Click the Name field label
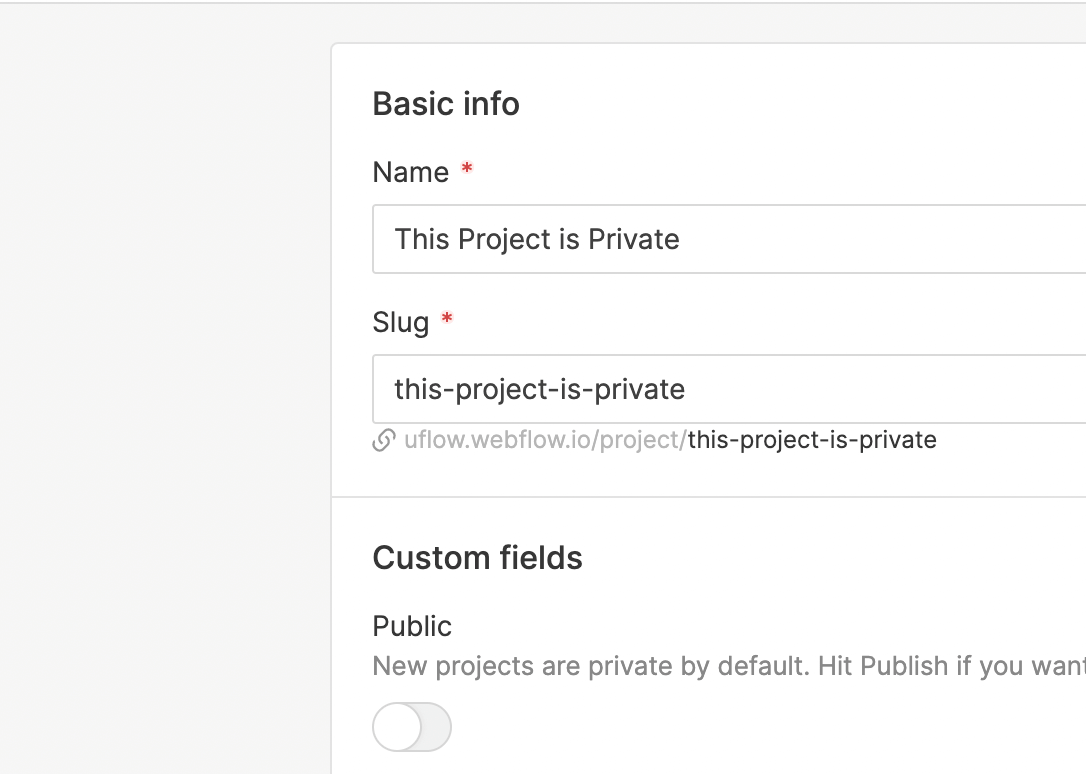Image resolution: width=1086 pixels, height=774 pixels. 410,172
